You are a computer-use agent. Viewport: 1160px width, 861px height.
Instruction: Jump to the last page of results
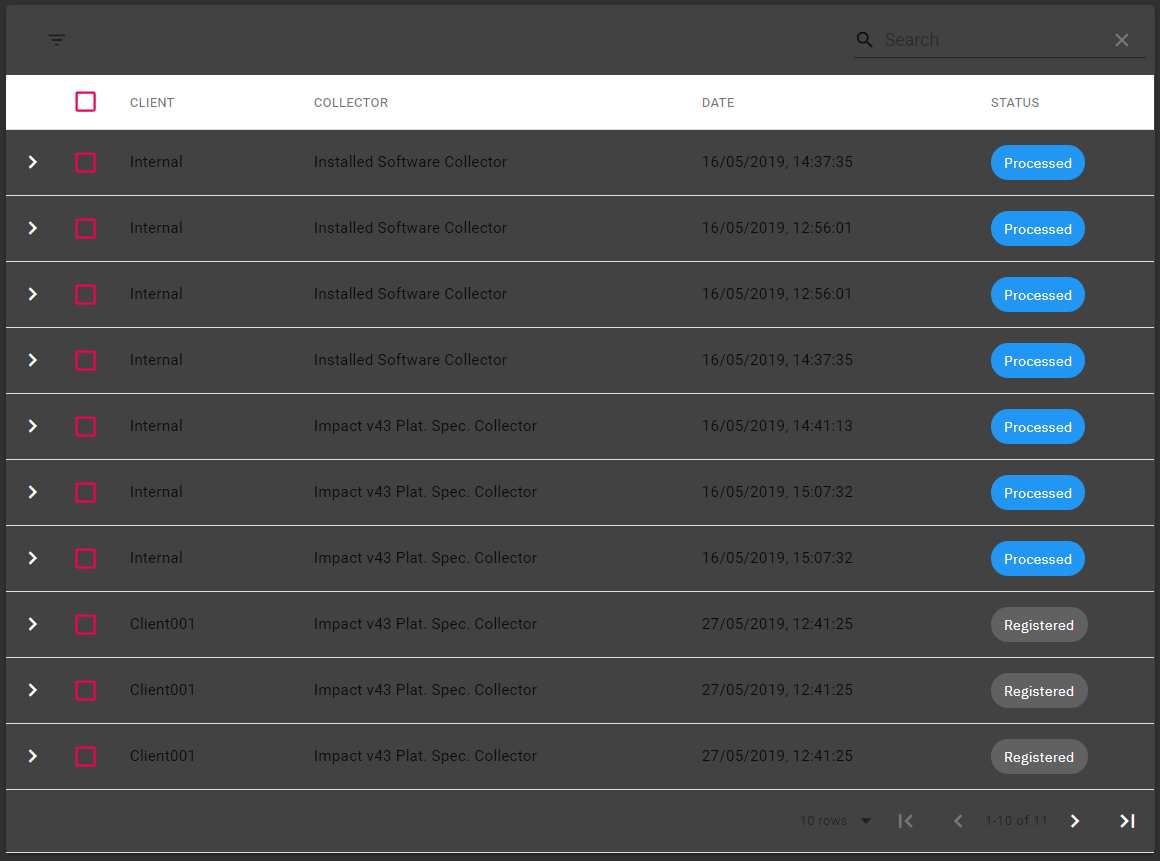(x=1127, y=821)
